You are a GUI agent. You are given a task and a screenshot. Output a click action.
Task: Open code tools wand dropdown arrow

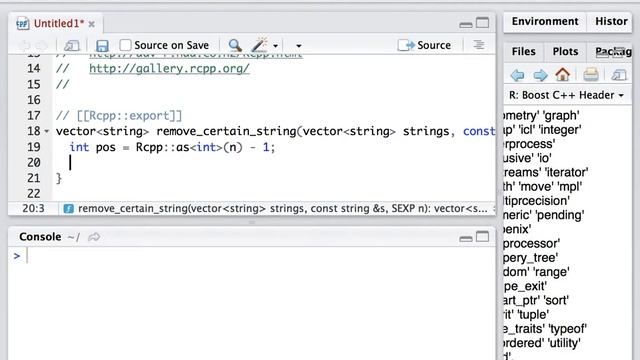[276, 46]
